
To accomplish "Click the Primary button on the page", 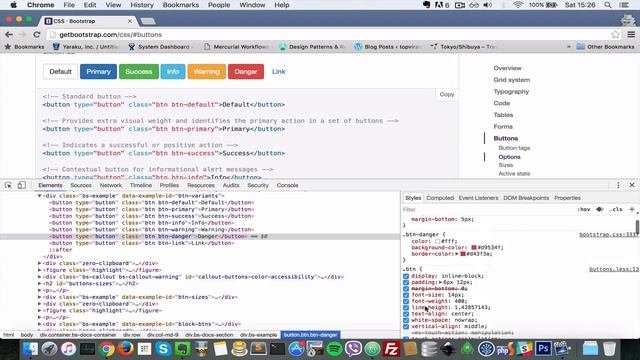I will coord(98,71).
